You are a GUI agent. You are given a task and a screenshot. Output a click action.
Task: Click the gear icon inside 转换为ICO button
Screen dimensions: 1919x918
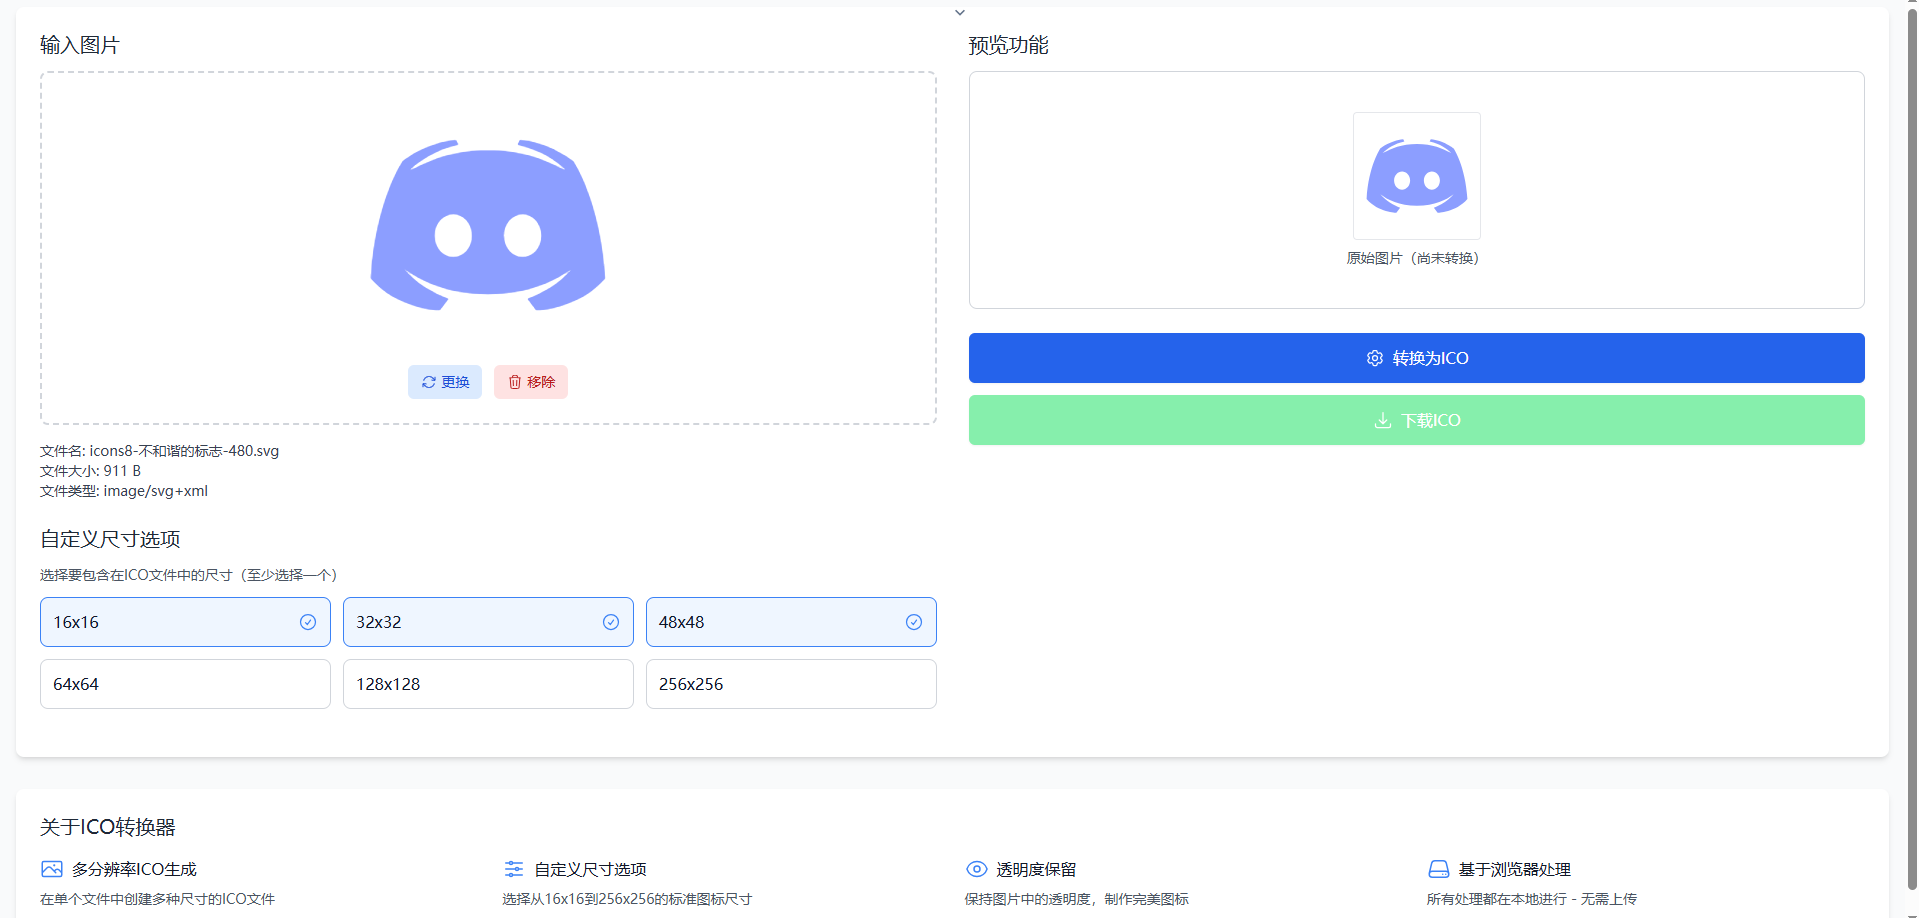click(x=1375, y=358)
